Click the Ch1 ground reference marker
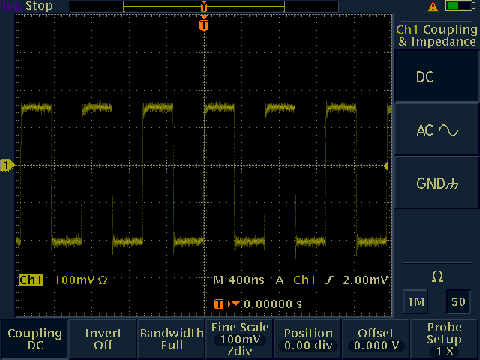This screenshot has width=480, height=360. click(7, 165)
